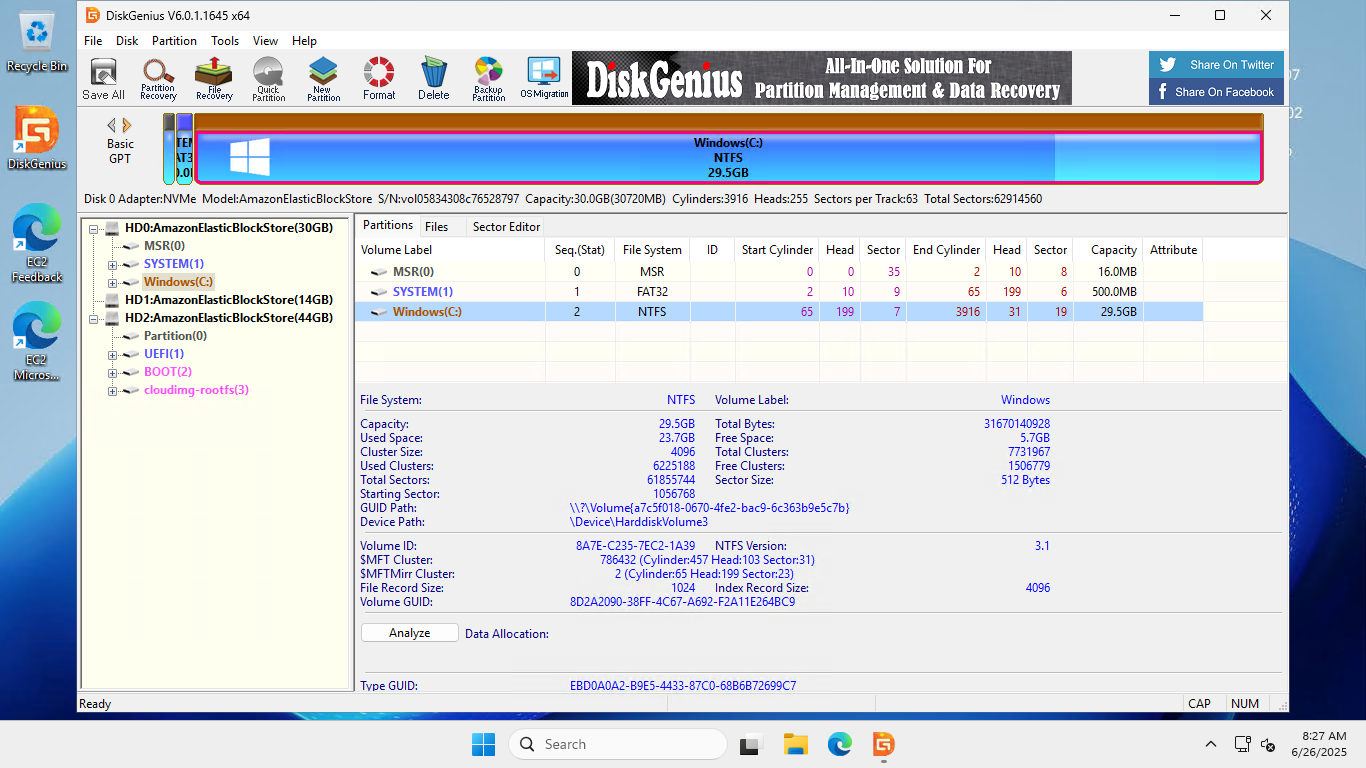Click the Format toolbar icon
This screenshot has width=1366, height=768.
[x=379, y=79]
